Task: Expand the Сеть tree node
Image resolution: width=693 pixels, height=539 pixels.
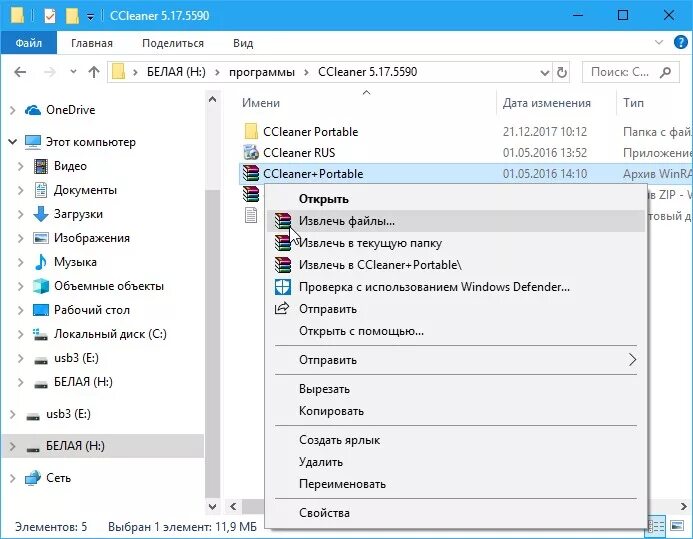Action: click(x=13, y=478)
